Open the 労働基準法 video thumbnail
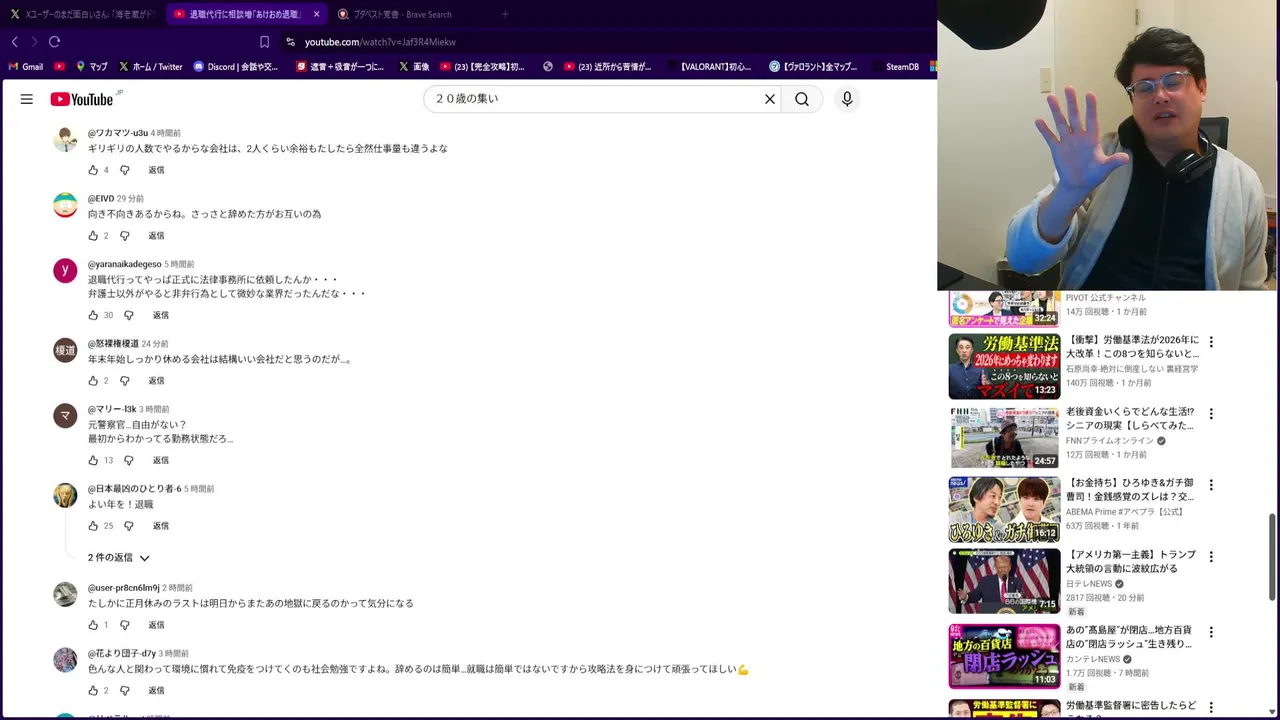 point(1004,366)
